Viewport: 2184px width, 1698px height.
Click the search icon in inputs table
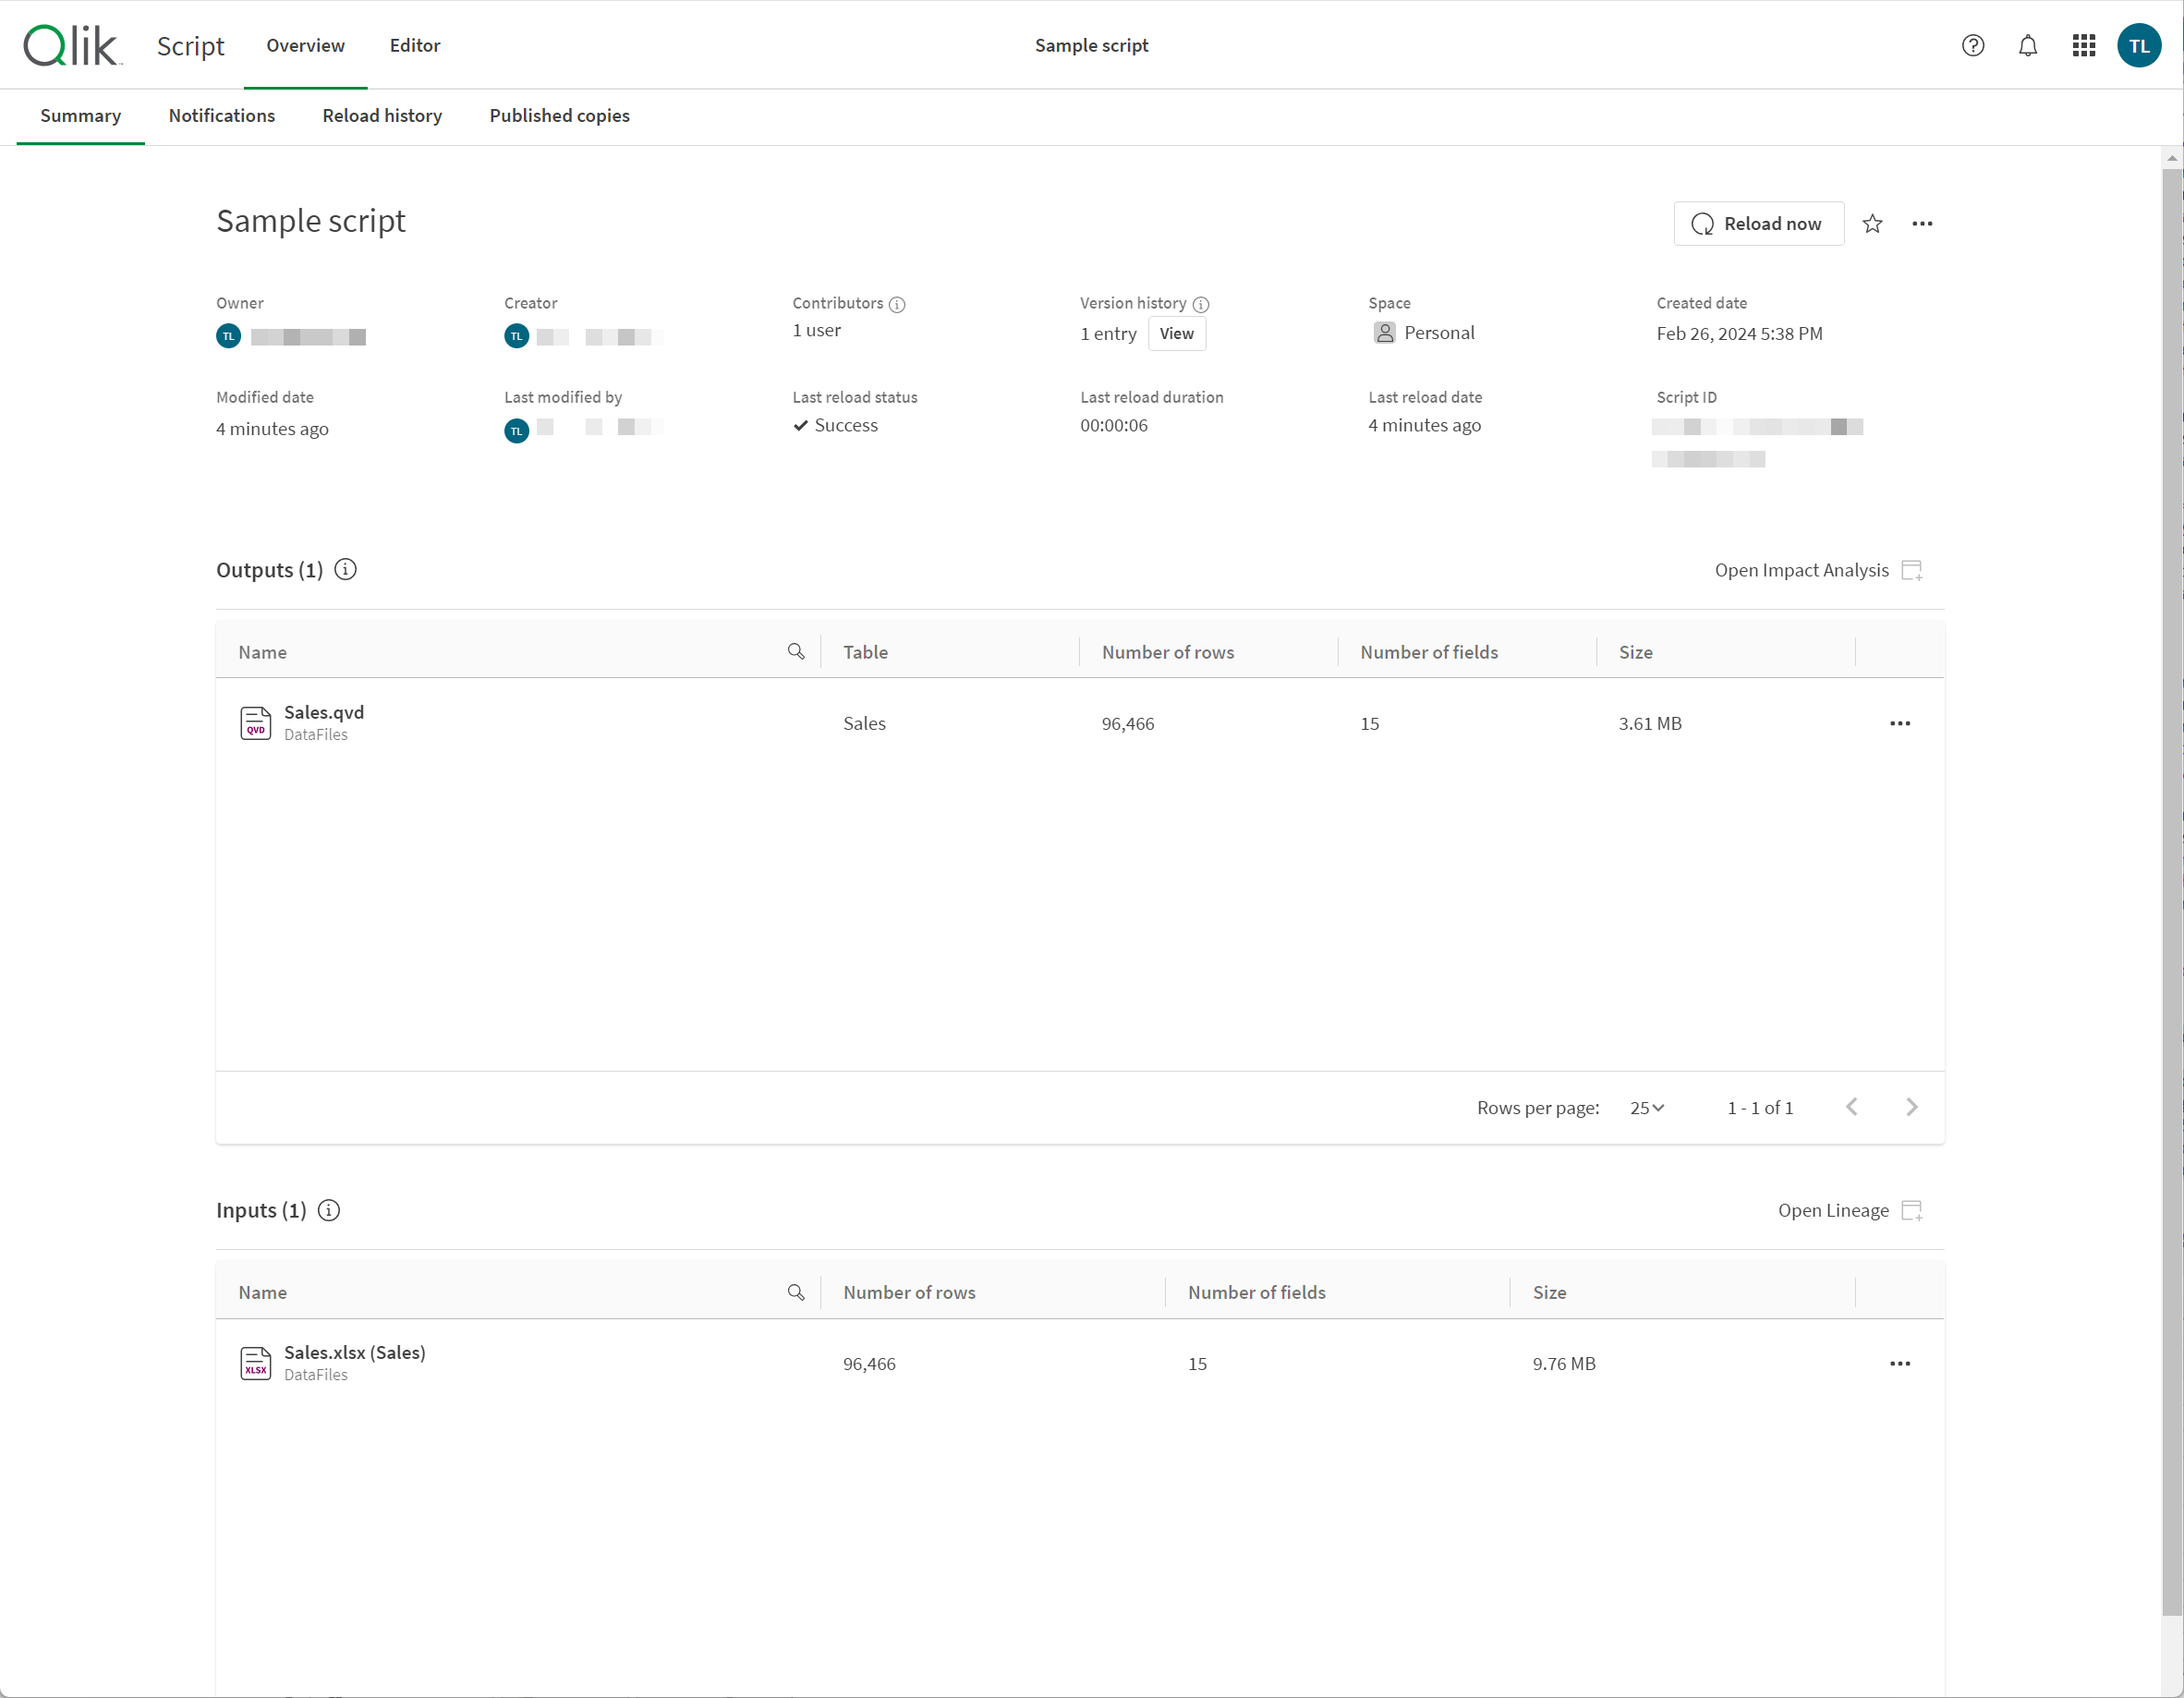[797, 1292]
